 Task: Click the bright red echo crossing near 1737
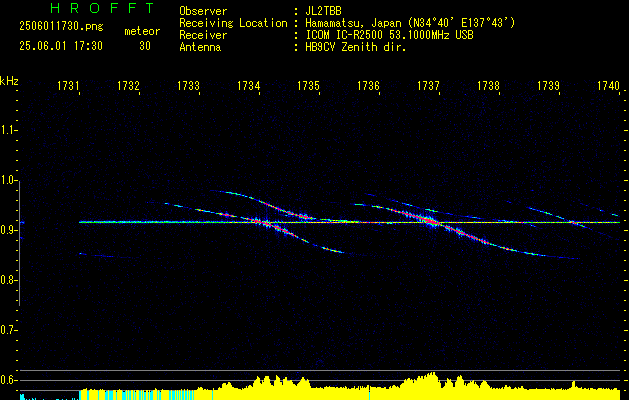[x=430, y=221]
